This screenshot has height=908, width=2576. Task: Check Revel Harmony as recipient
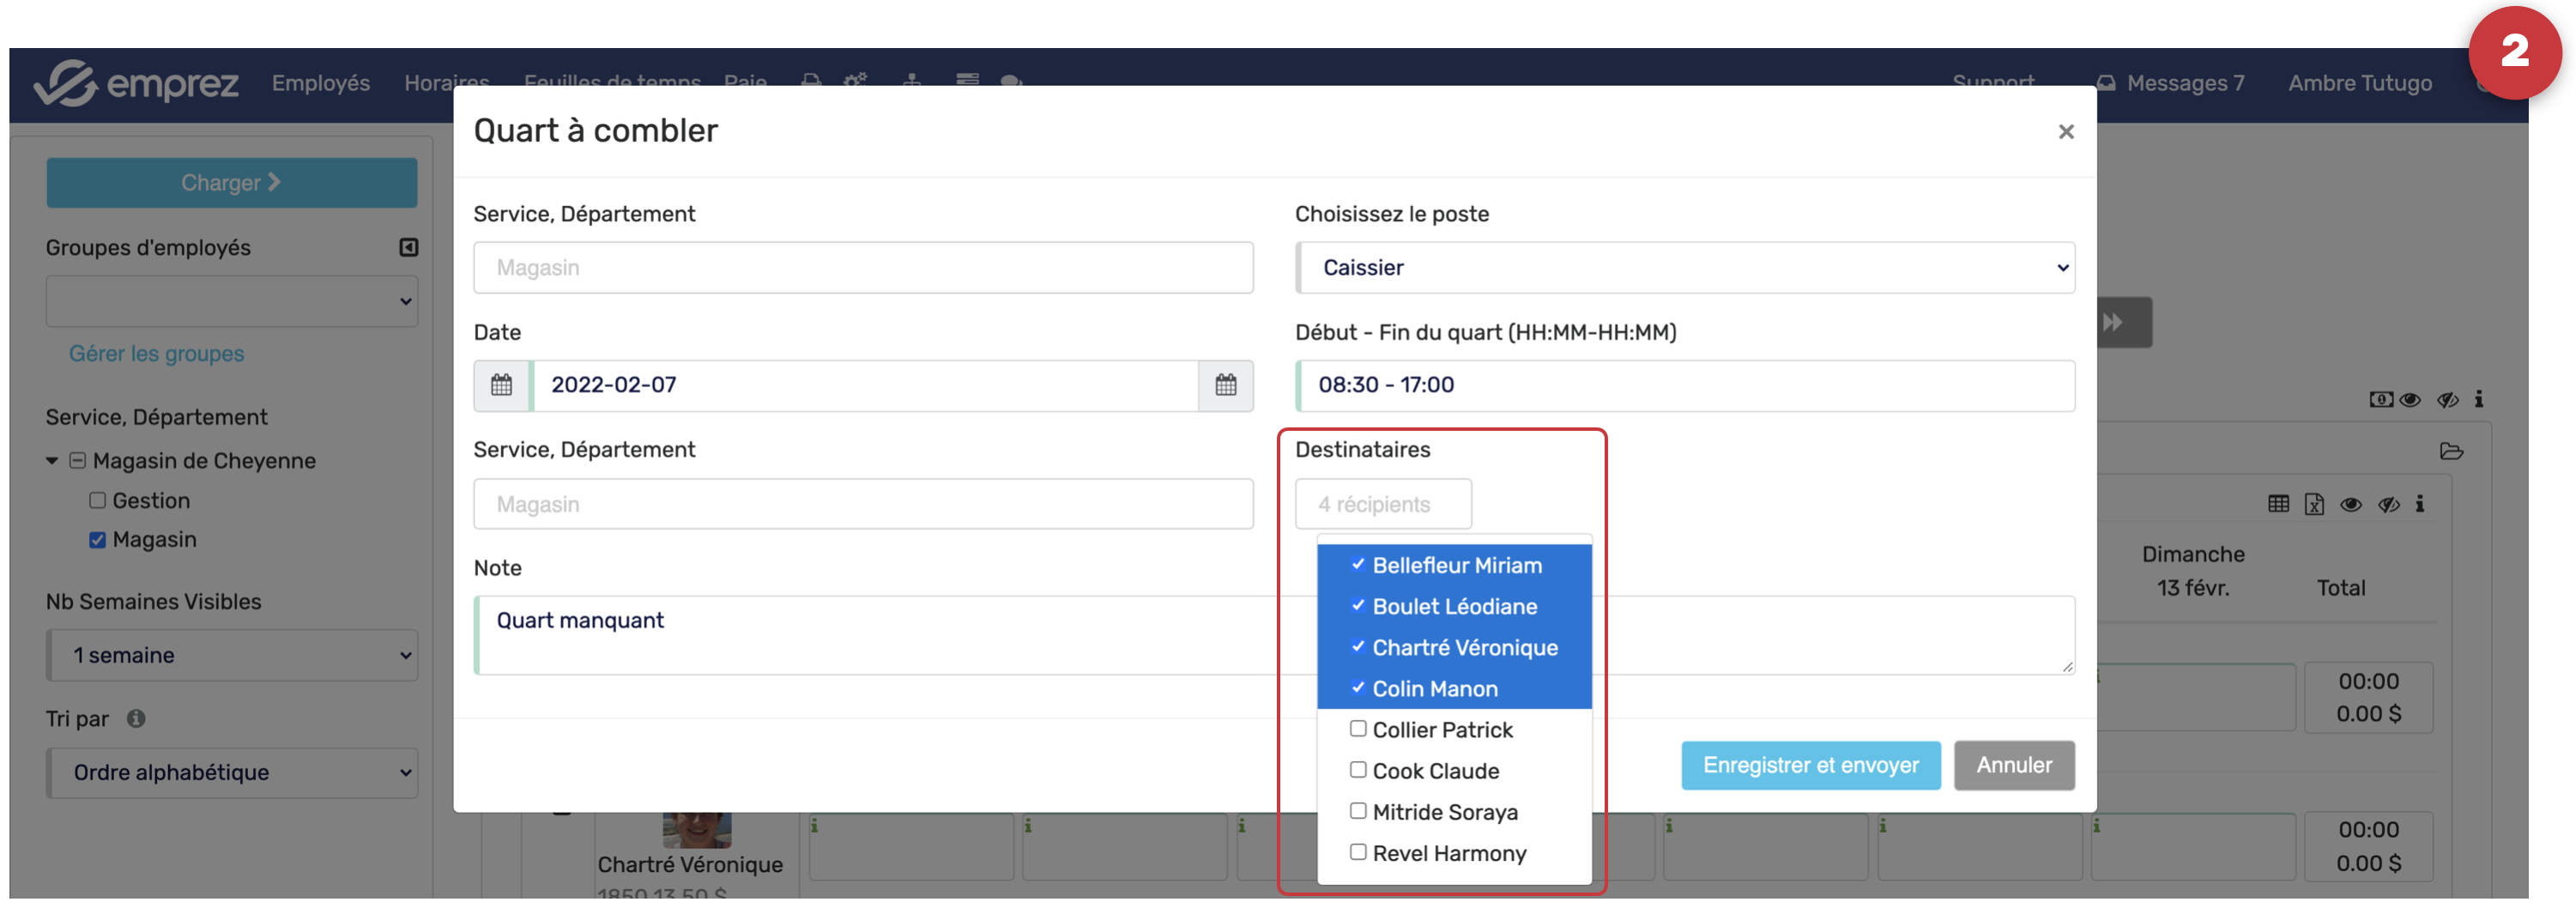click(x=1358, y=852)
